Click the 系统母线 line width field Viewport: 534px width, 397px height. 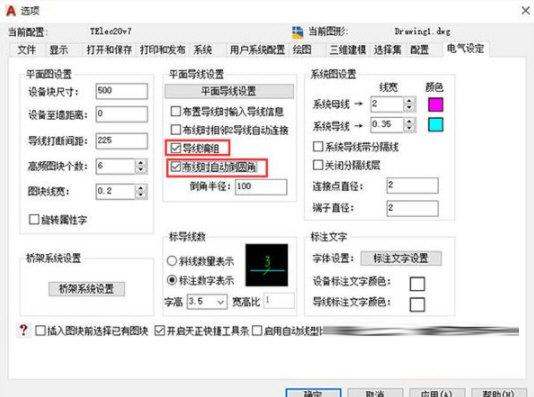[387, 104]
